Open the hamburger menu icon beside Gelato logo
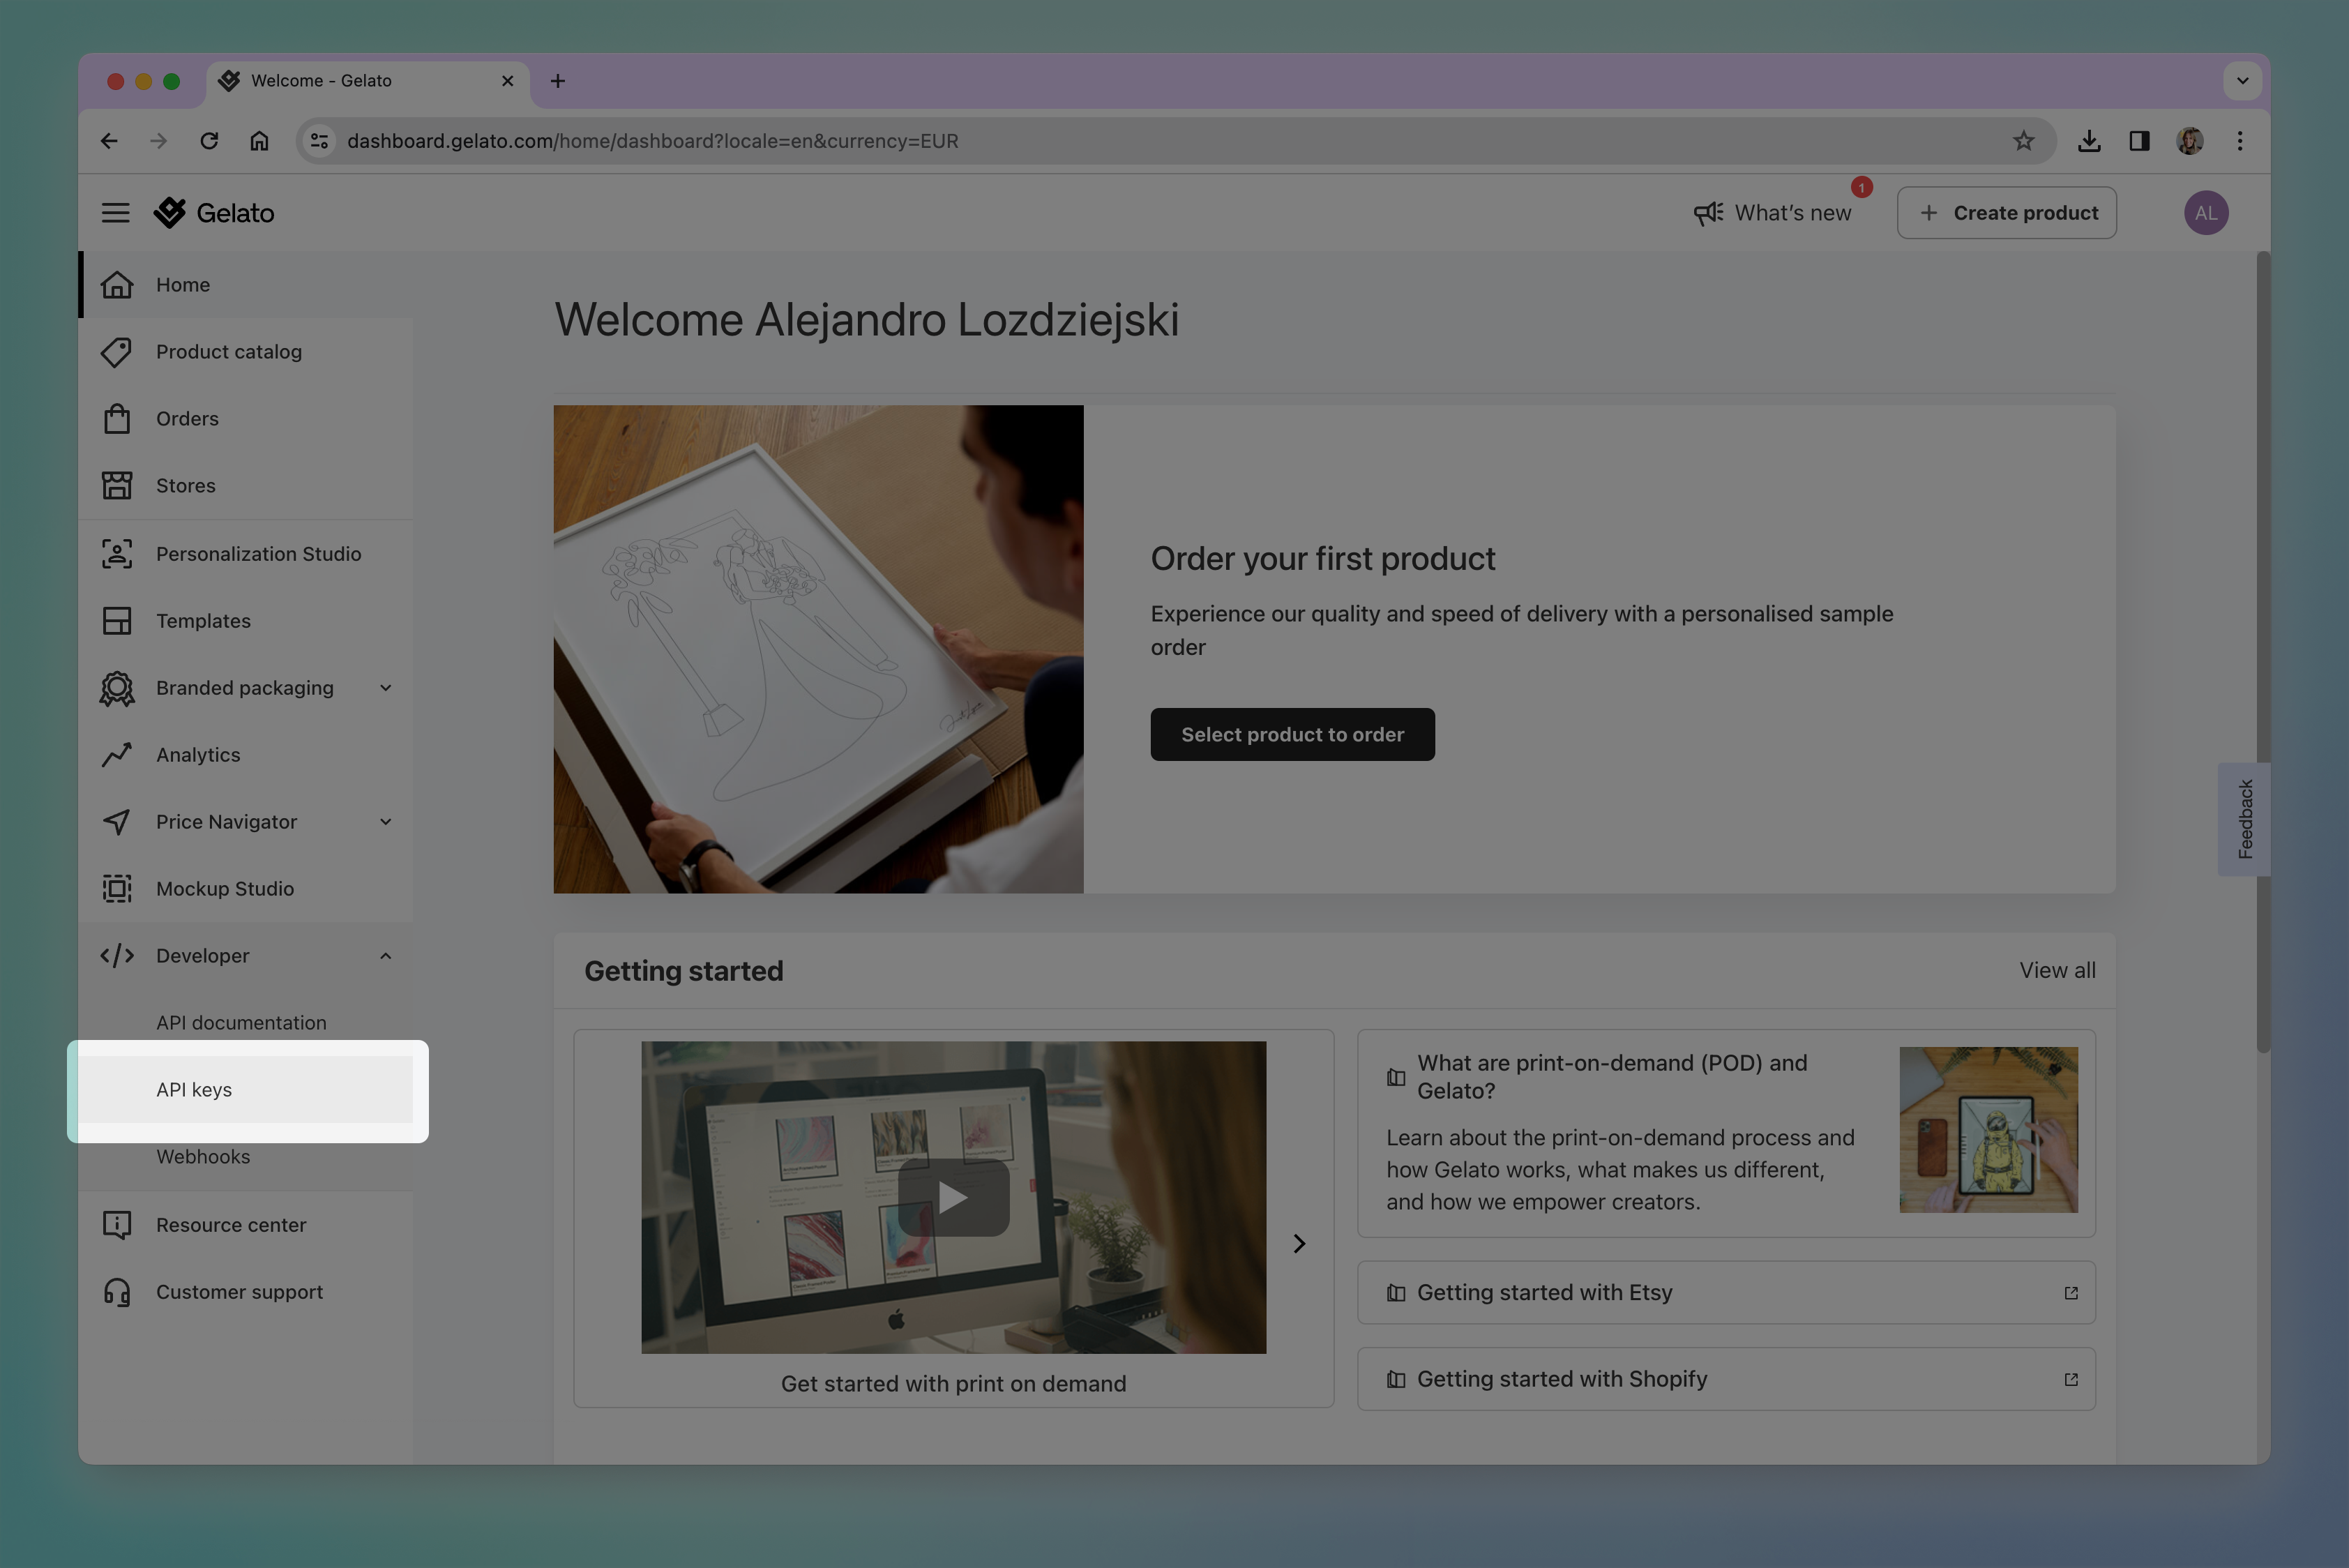The height and width of the screenshot is (1568, 2349). click(x=116, y=213)
